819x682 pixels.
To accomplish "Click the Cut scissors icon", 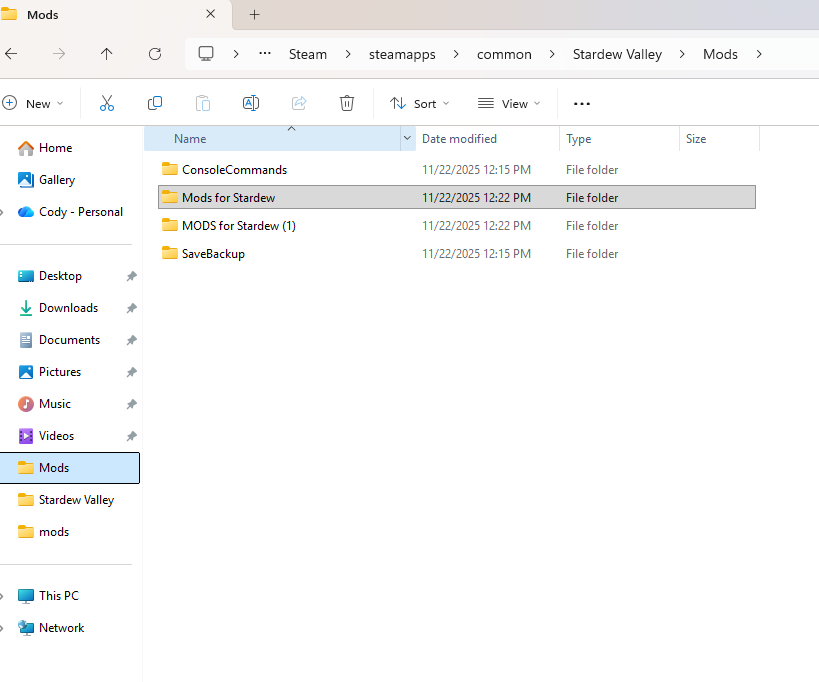I will point(107,103).
